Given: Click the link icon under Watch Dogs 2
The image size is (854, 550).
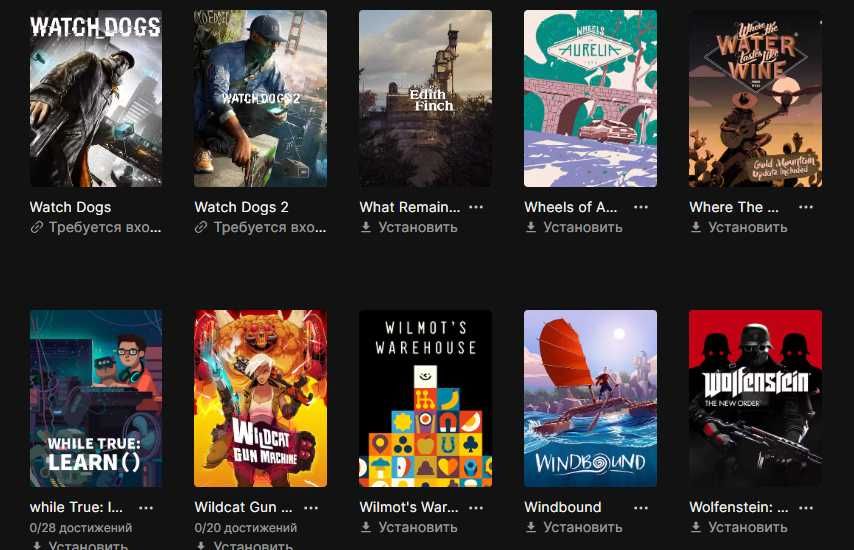Looking at the screenshot, I should coord(201,227).
